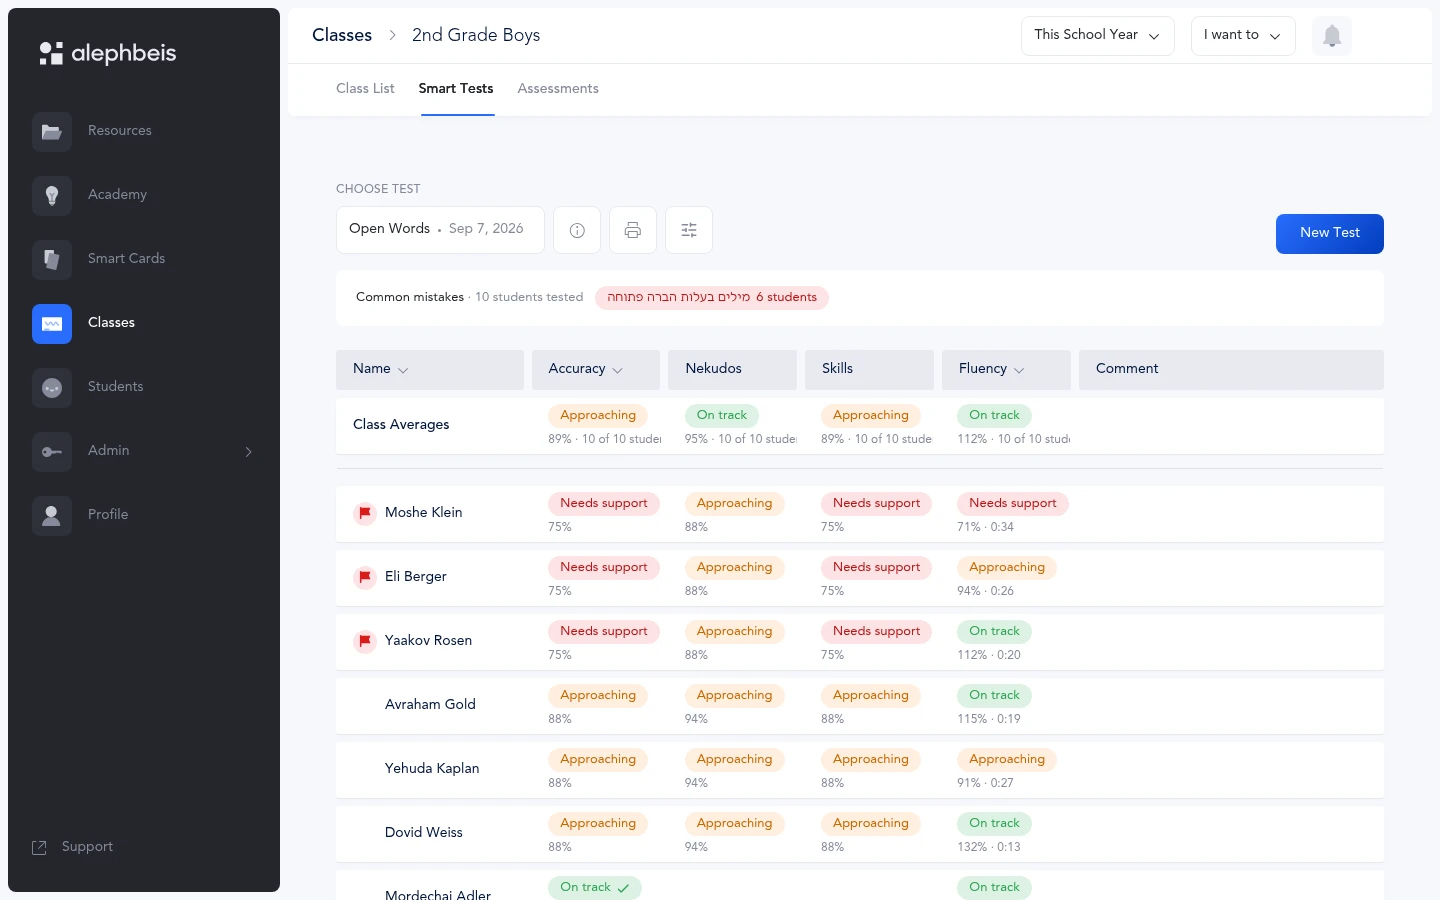Open the Profile person icon
1440x900 pixels.
52,516
